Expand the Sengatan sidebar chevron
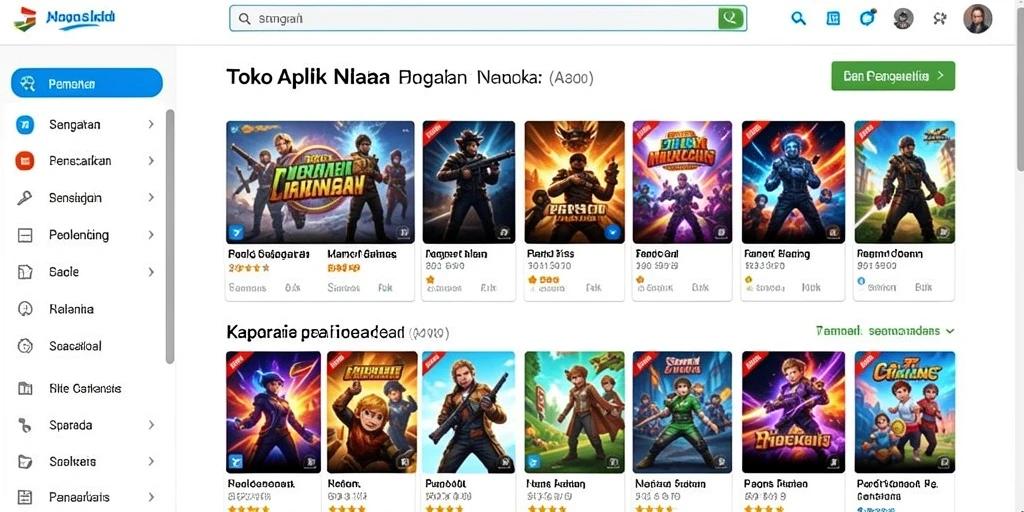 151,124
